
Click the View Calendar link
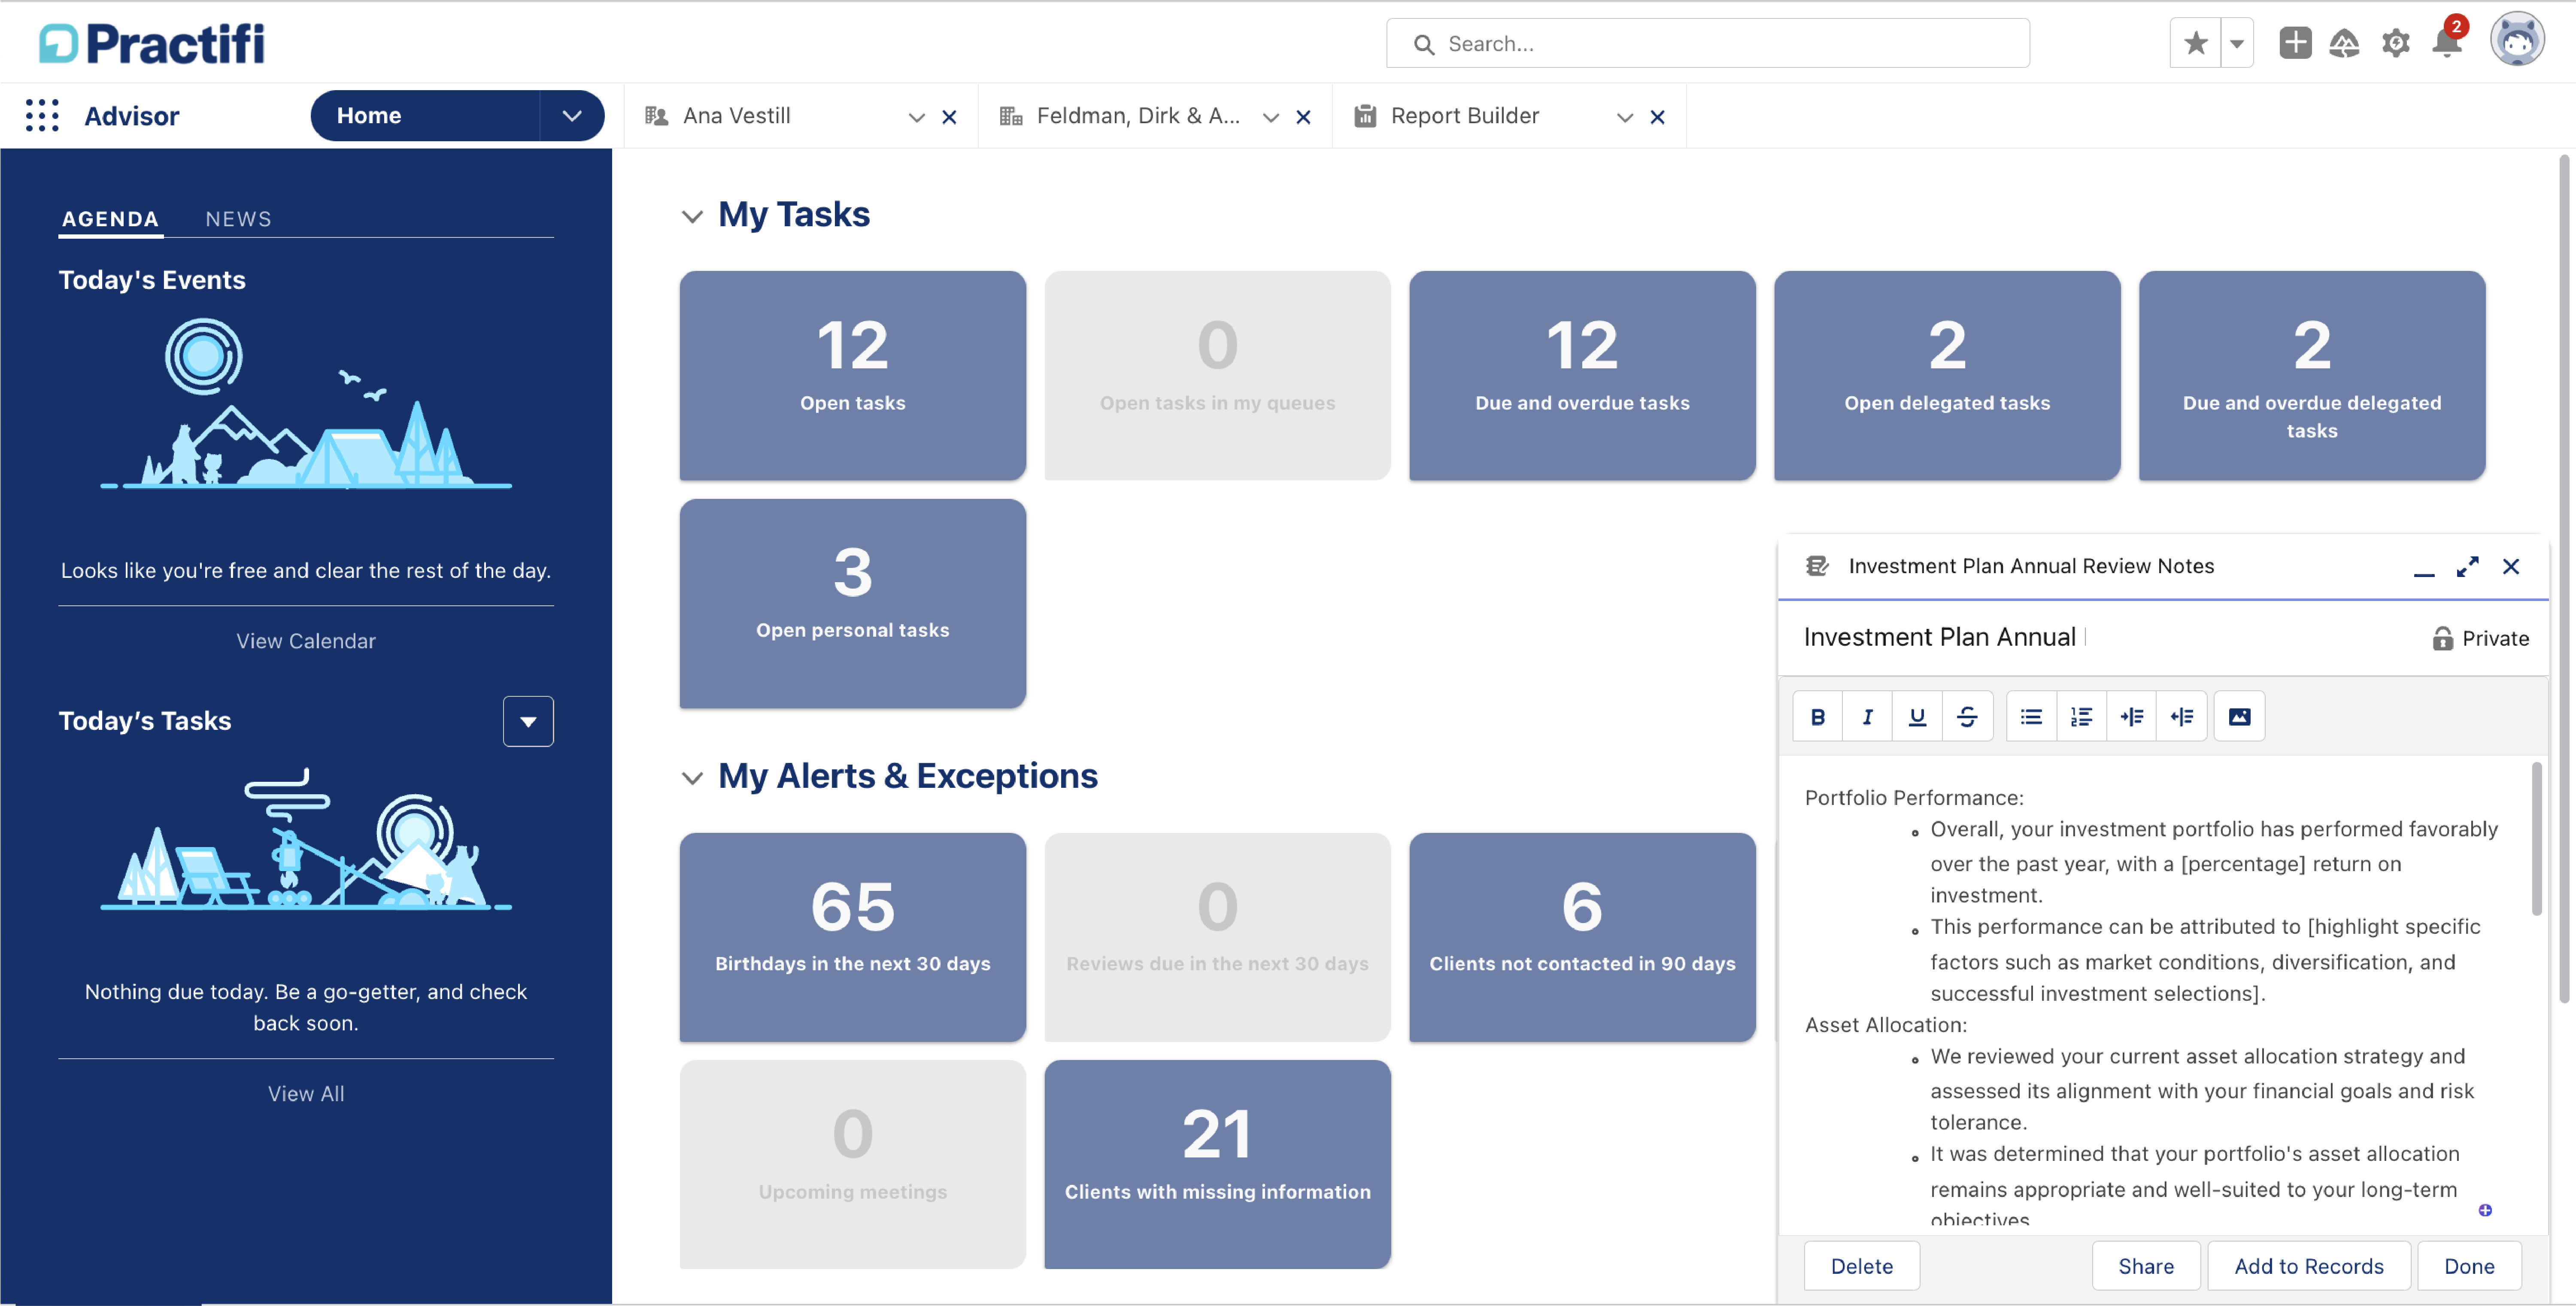[x=306, y=641]
